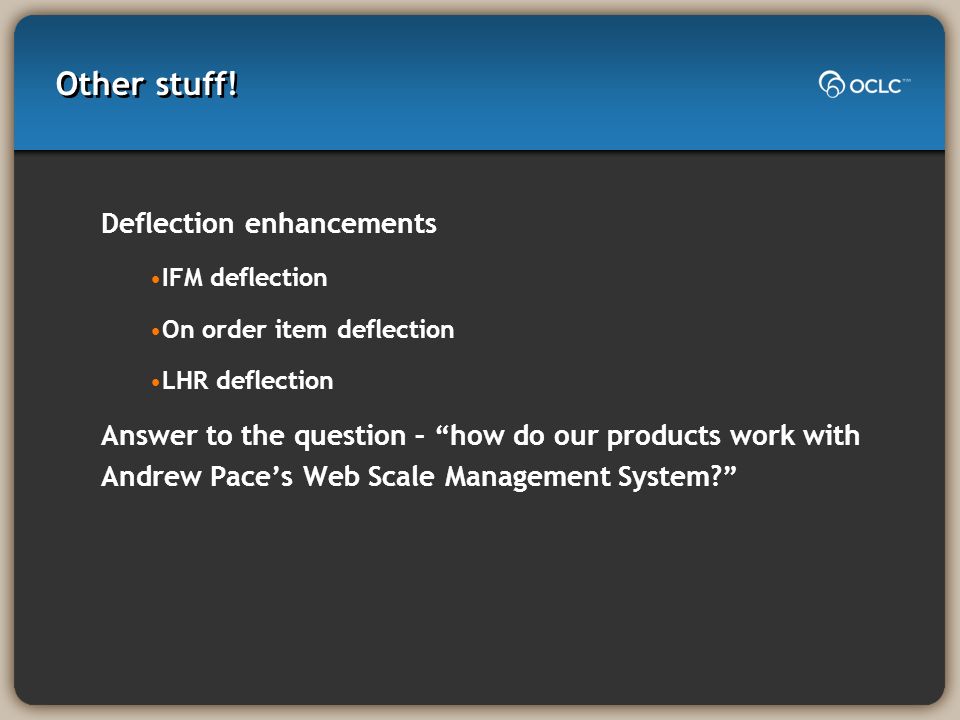Select the 'IFM deflection' bullet text
This screenshot has height=720, width=960.
(244, 277)
